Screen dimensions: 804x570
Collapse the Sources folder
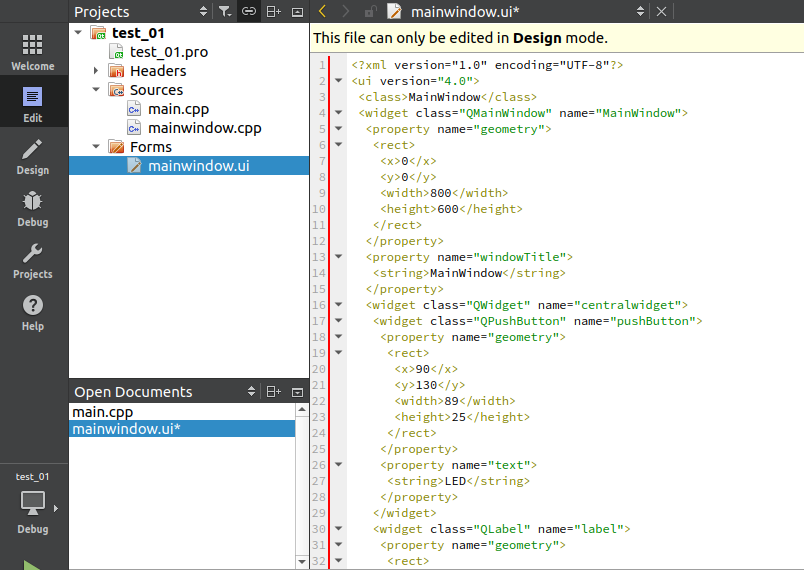tap(96, 89)
